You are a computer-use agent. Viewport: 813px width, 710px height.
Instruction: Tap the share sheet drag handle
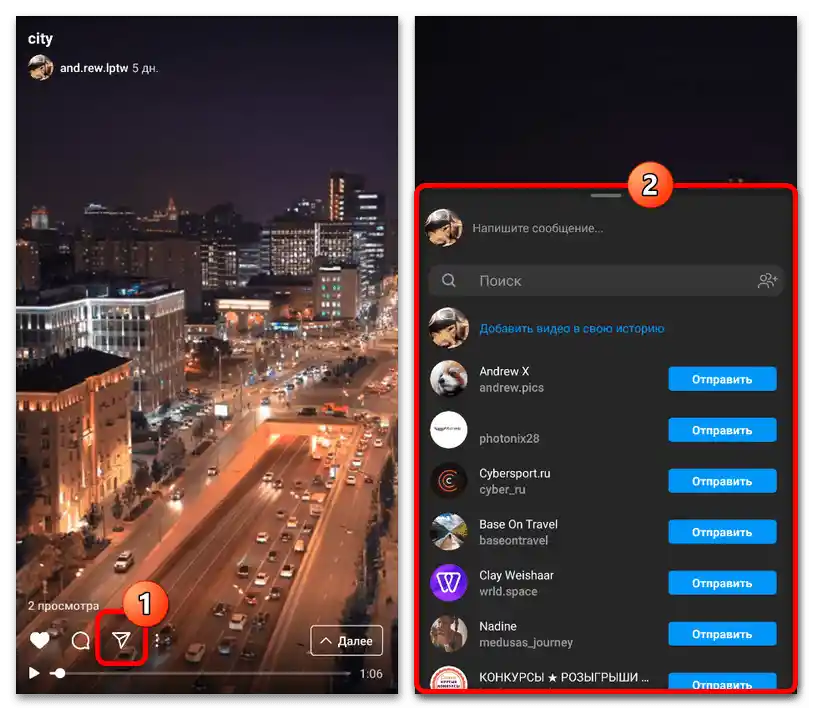pos(606,196)
